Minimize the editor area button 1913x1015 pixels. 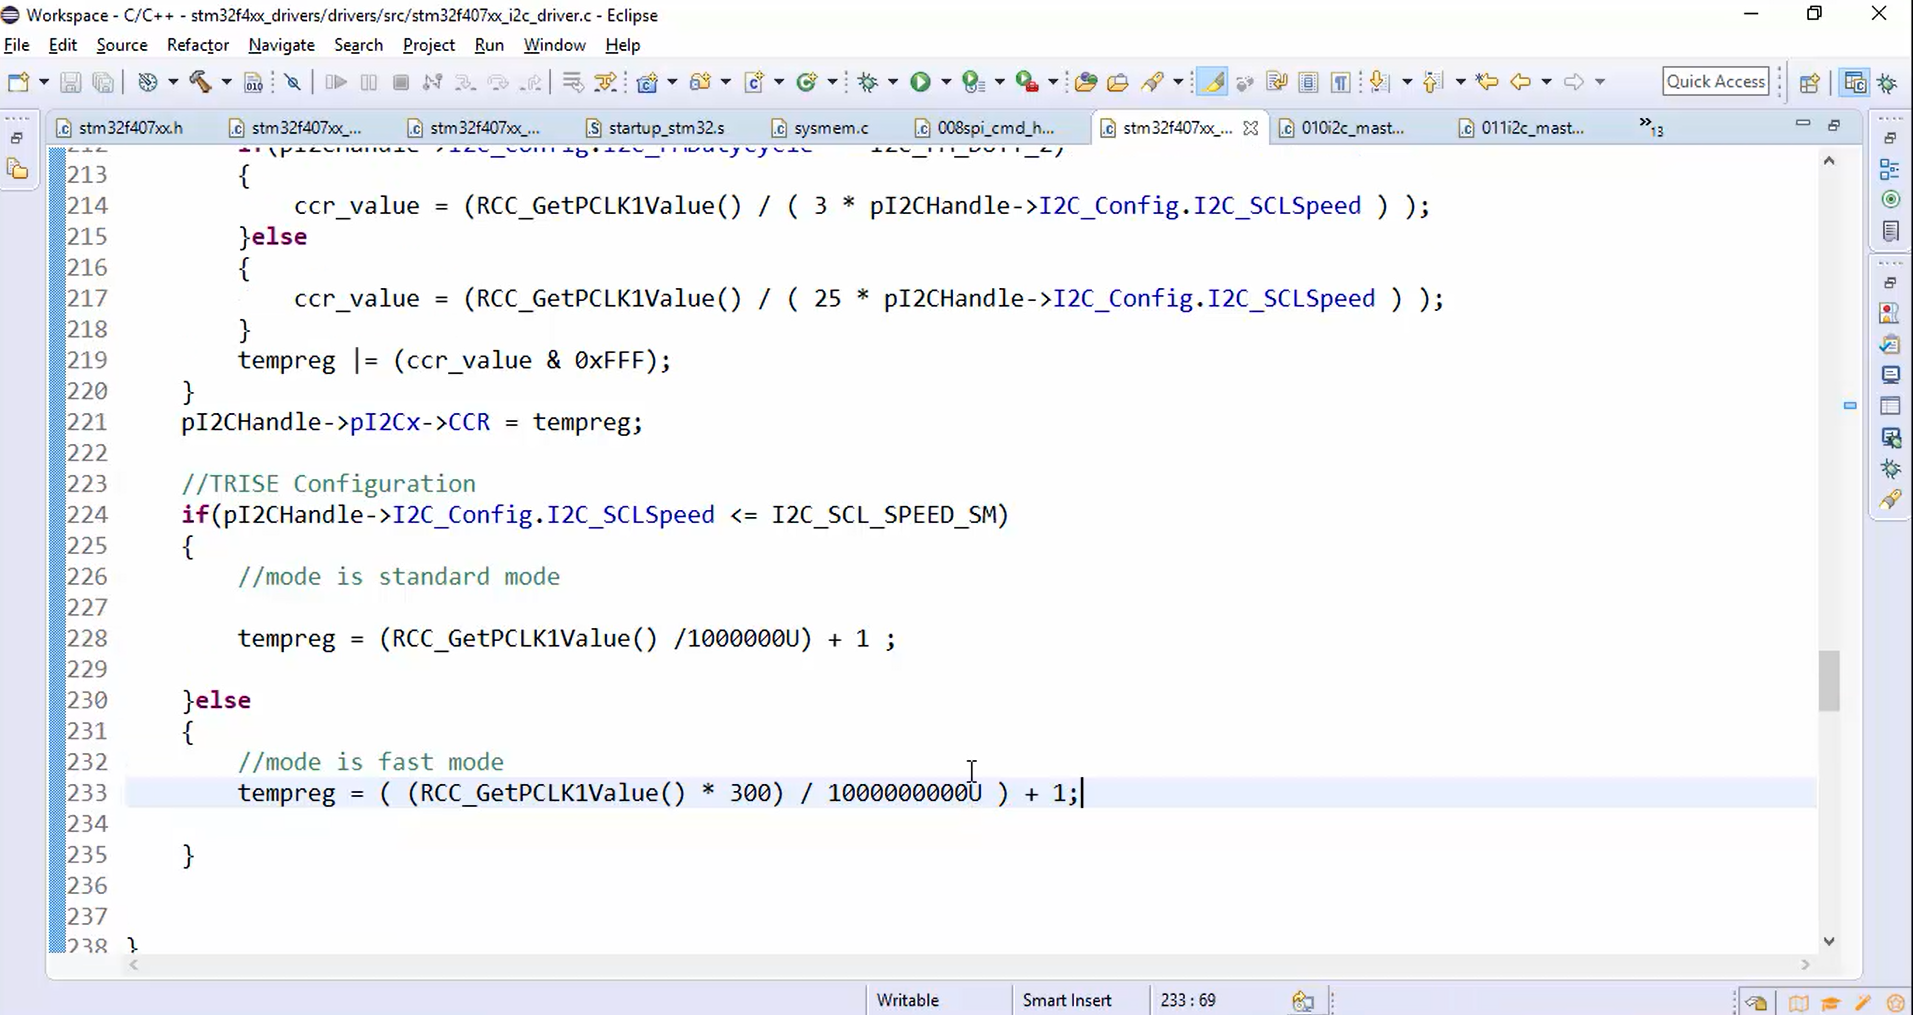tap(1802, 124)
